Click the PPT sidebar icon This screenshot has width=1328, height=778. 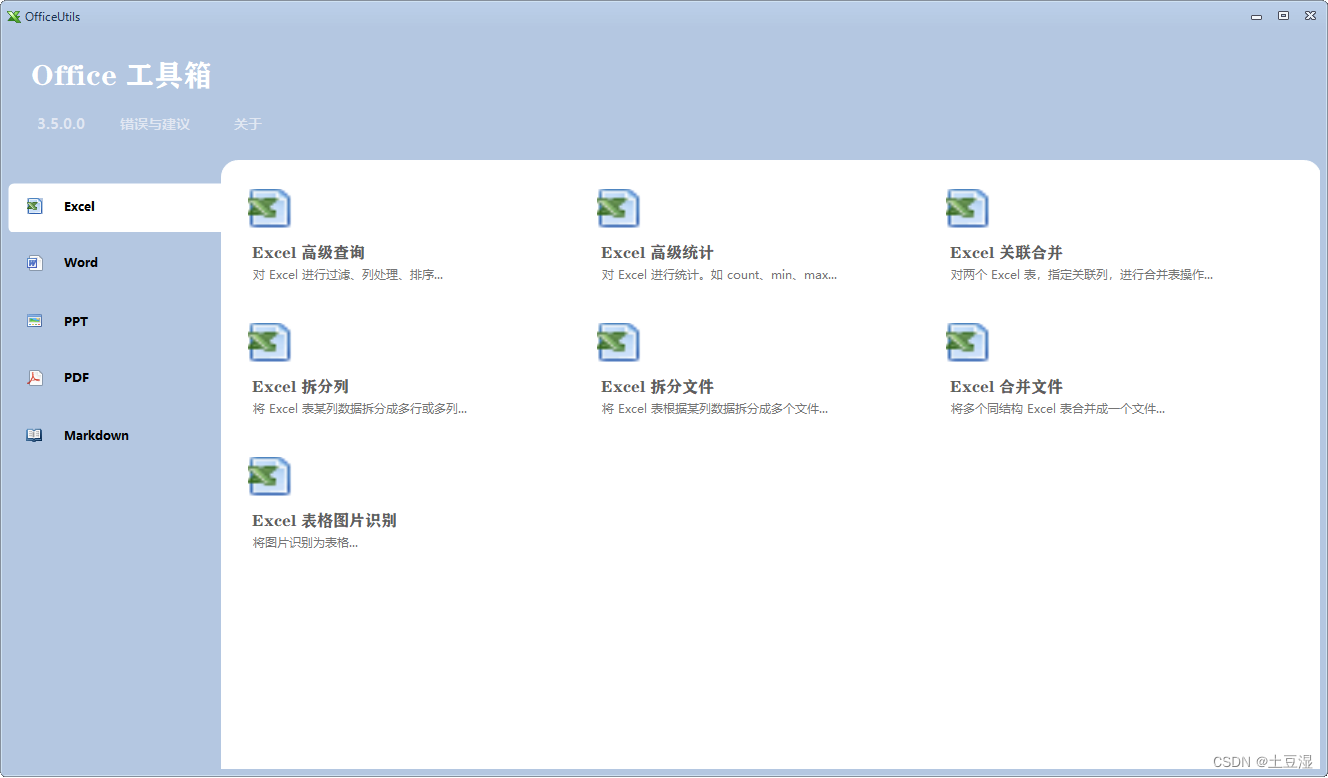34,321
